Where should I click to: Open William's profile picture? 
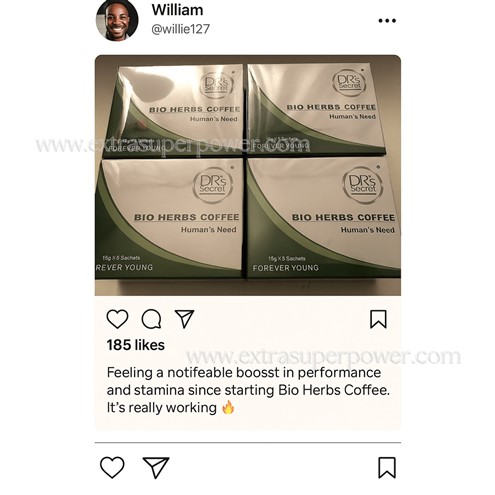click(x=117, y=20)
